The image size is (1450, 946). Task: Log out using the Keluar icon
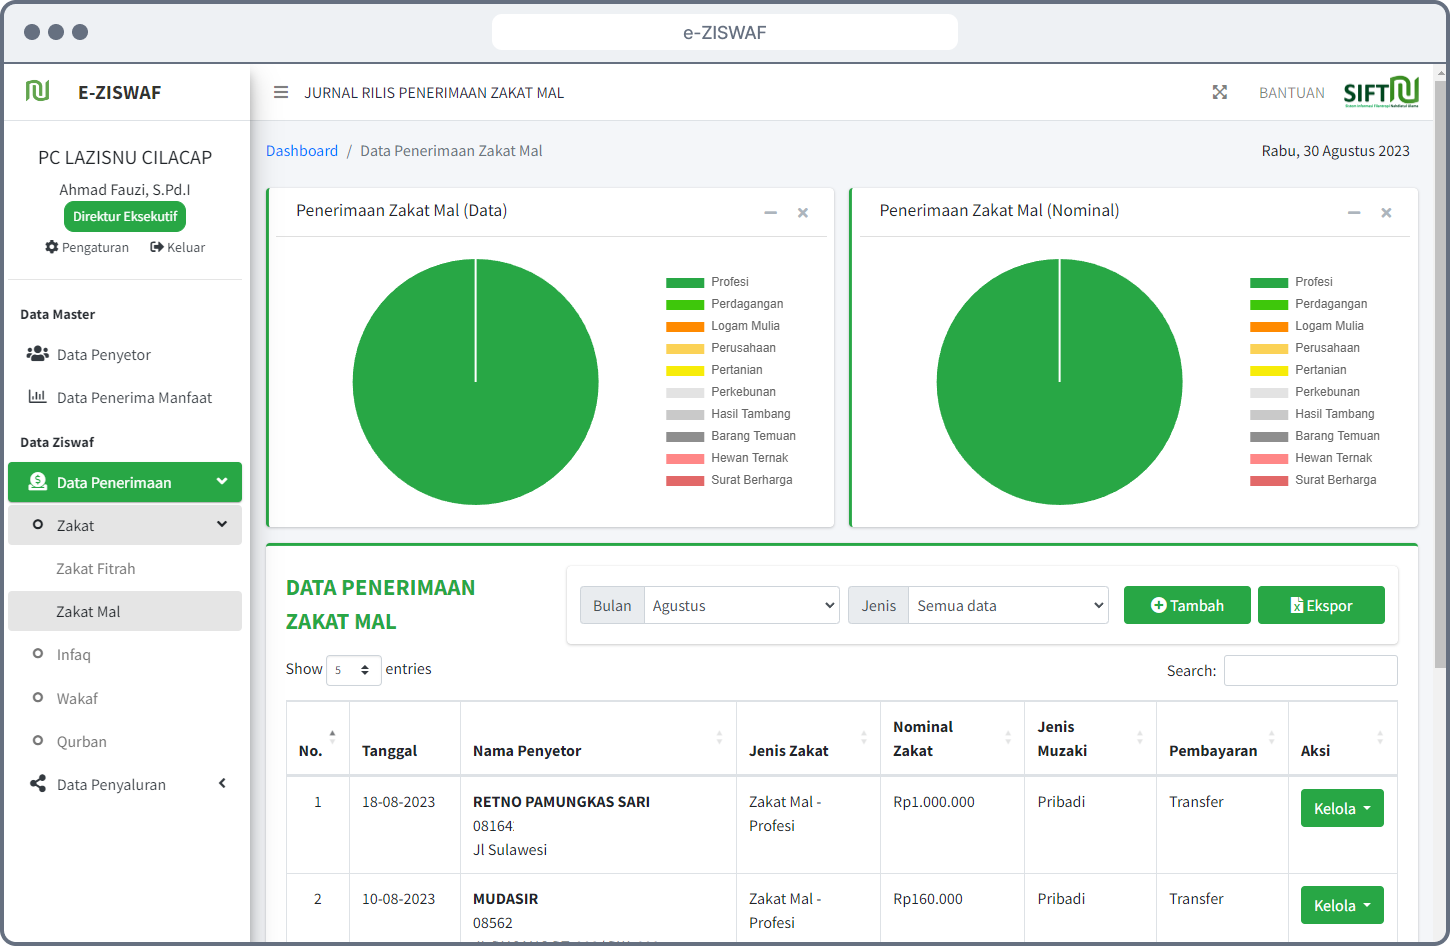(x=157, y=247)
